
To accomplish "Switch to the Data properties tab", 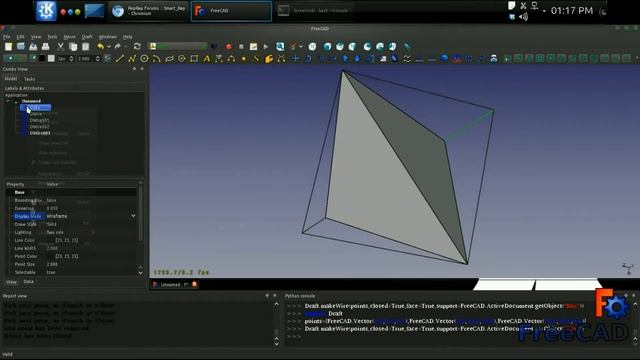I will click(28, 282).
